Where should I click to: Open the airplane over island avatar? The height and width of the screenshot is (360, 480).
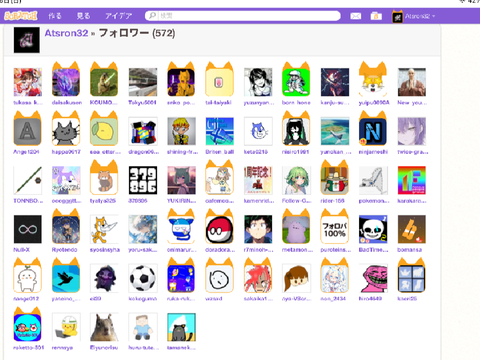click(x=335, y=131)
